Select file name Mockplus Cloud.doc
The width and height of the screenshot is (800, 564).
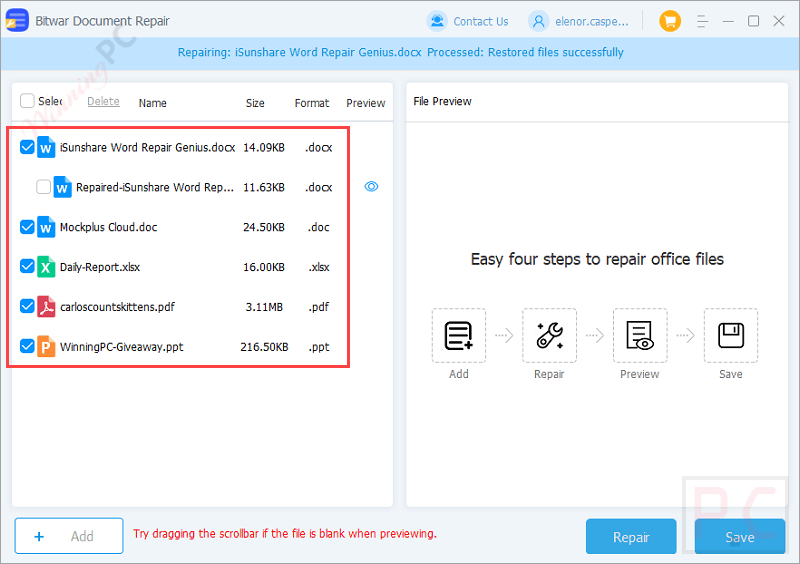pyautogui.click(x=109, y=227)
